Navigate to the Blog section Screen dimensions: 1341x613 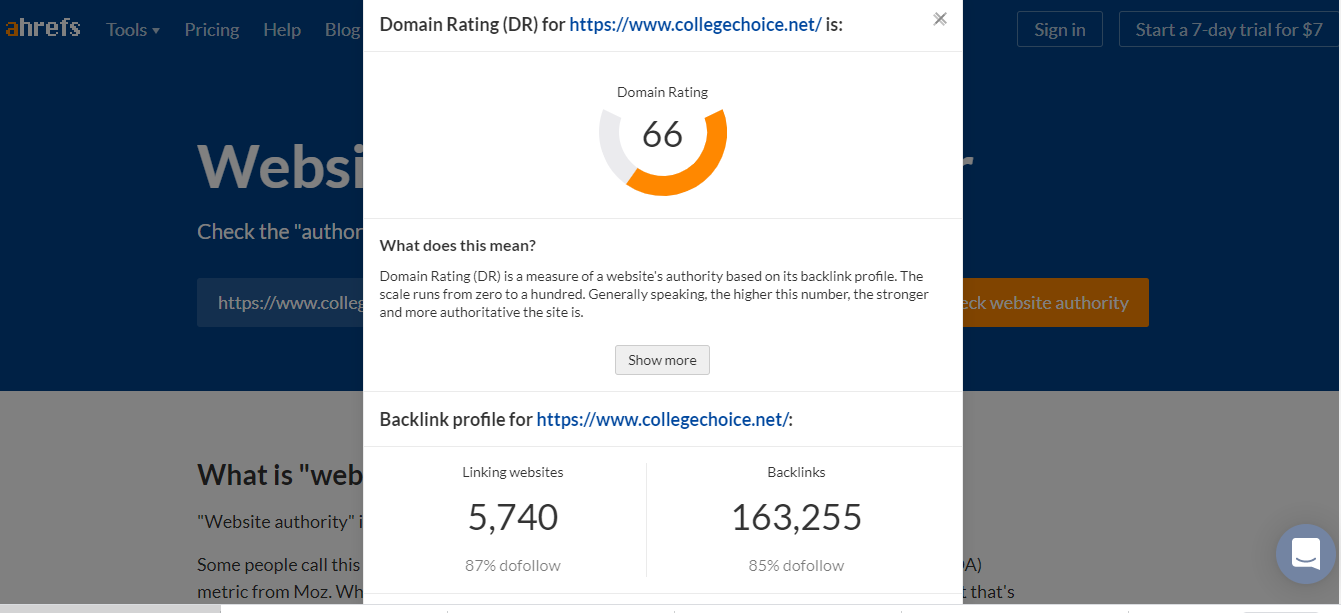[x=342, y=29]
